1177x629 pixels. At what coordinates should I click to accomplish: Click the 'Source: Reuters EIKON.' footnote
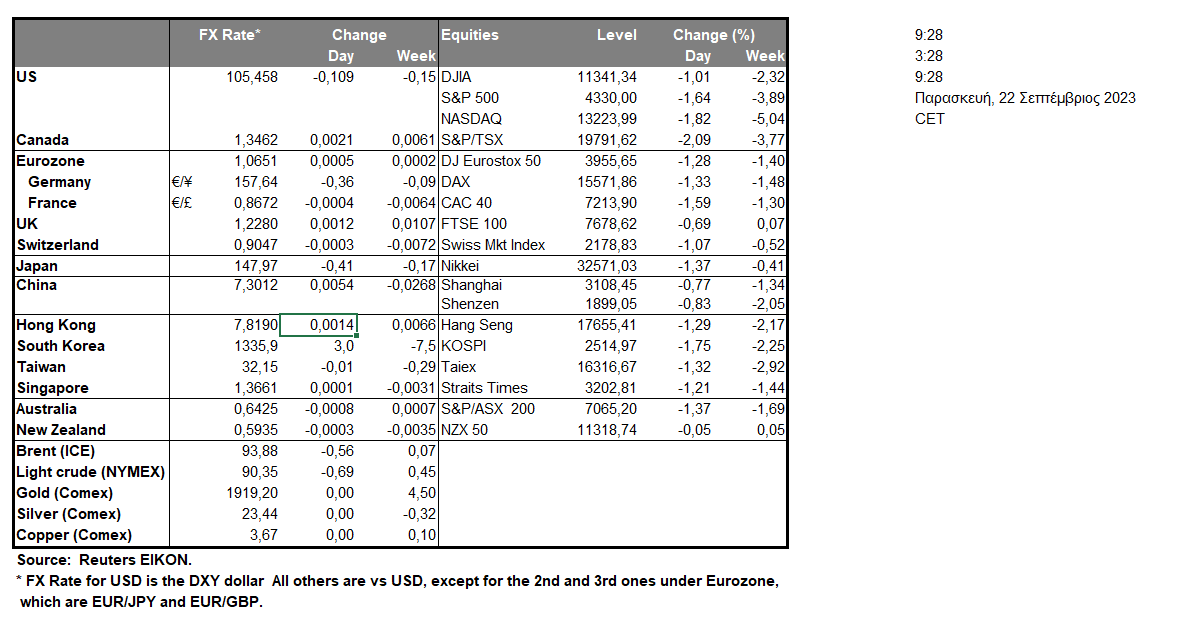pyautogui.click(x=104, y=560)
